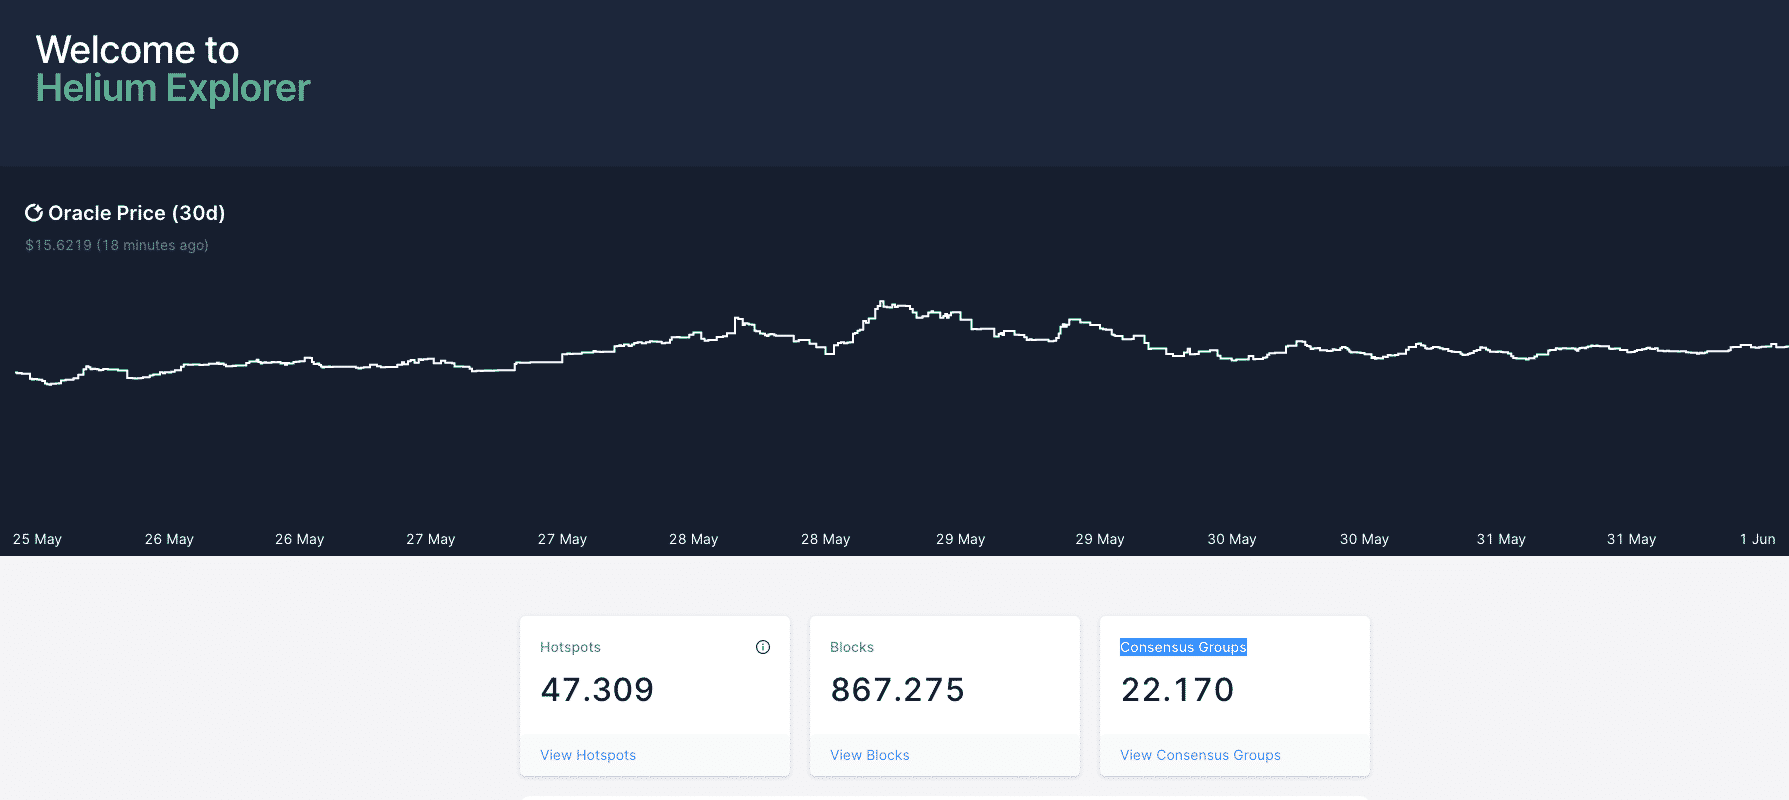Image resolution: width=1789 pixels, height=800 pixels.
Task: Select the 867.275 blocks count
Action: pyautogui.click(x=897, y=690)
